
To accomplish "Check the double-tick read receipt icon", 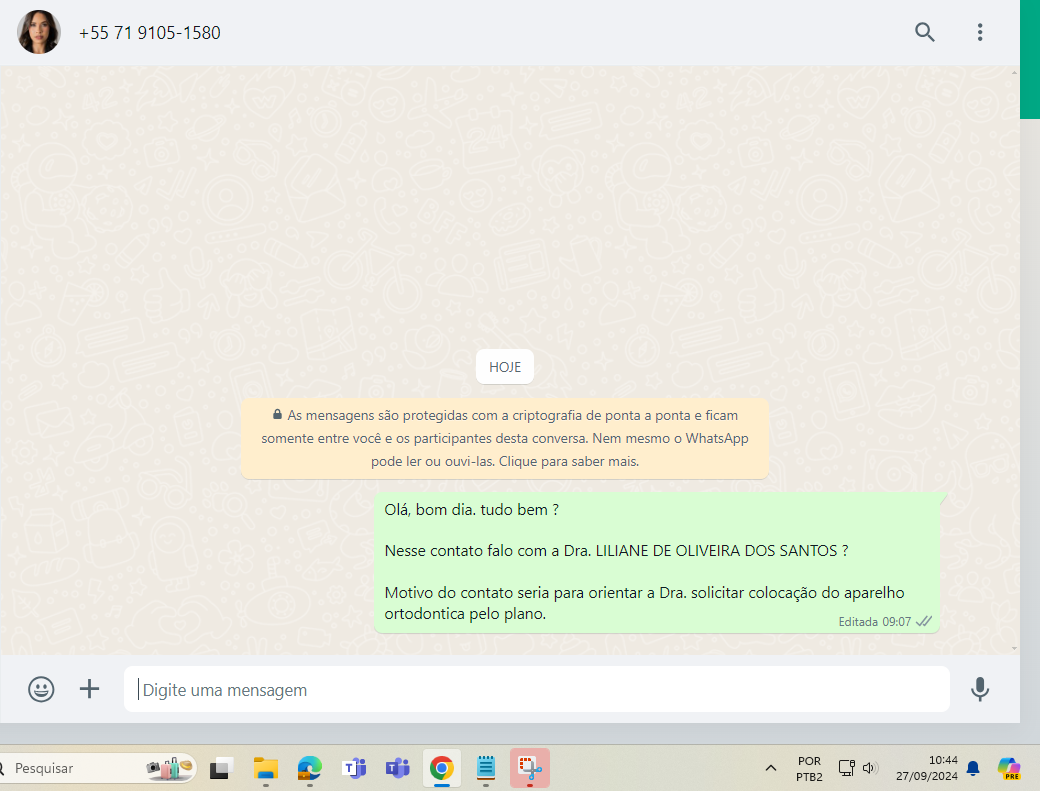I will click(924, 621).
